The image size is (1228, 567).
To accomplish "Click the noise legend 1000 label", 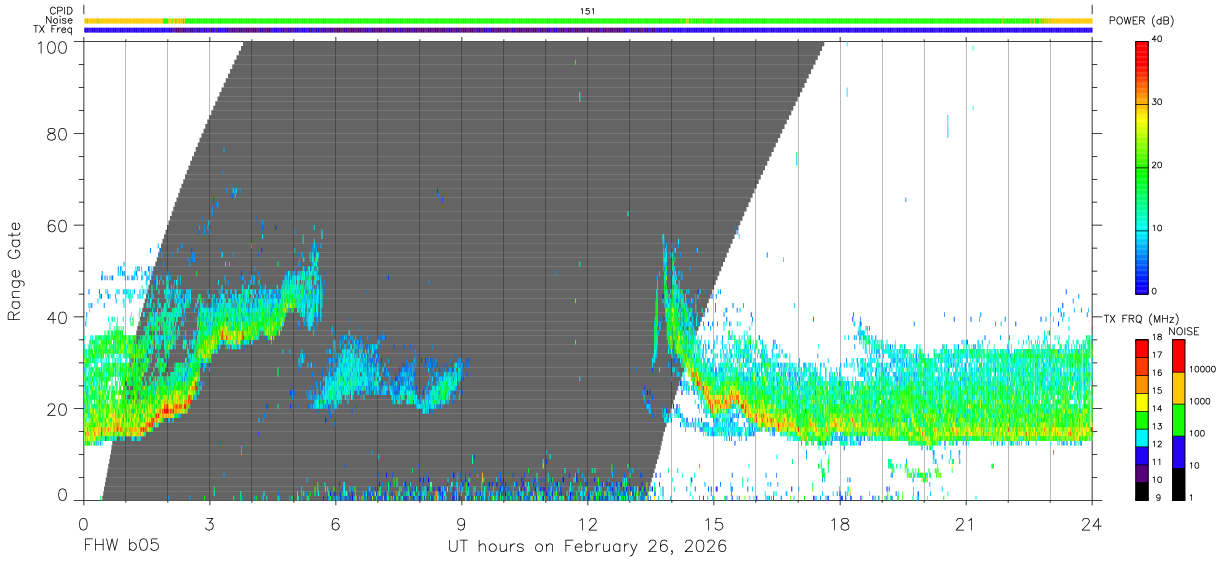I will click(1201, 402).
